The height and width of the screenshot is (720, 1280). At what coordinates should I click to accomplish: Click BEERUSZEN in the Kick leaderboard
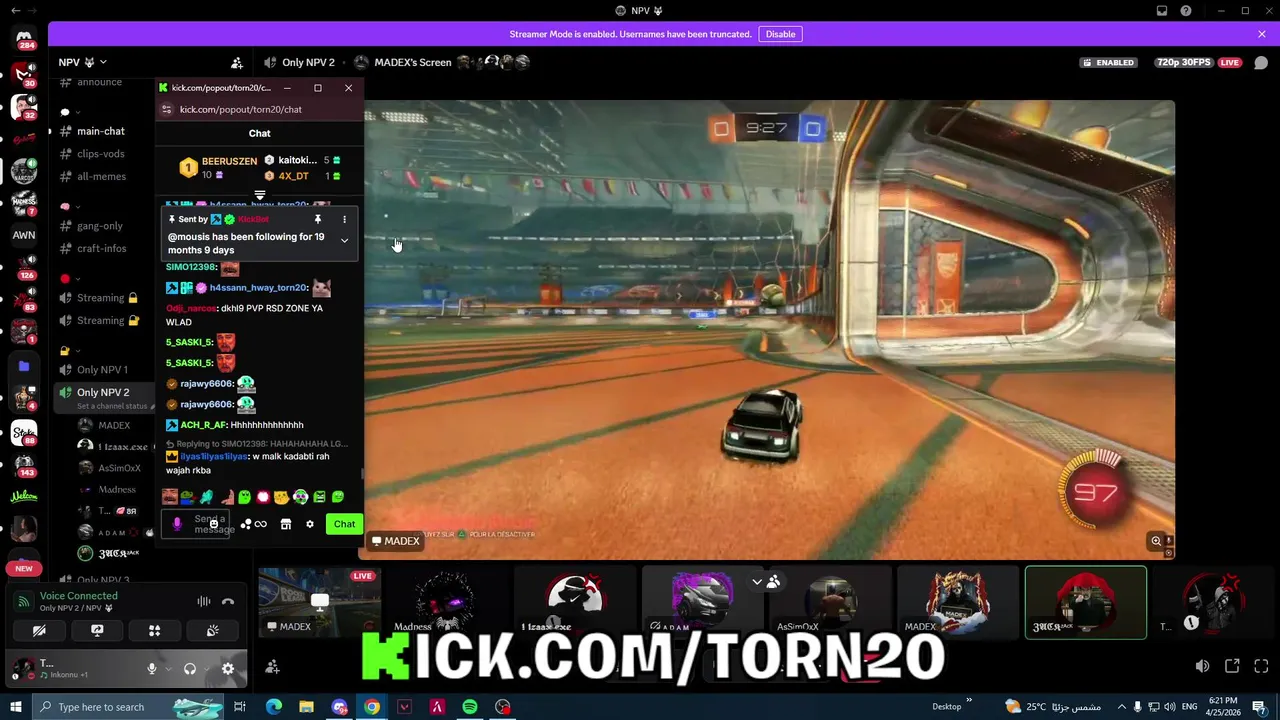pos(229,161)
